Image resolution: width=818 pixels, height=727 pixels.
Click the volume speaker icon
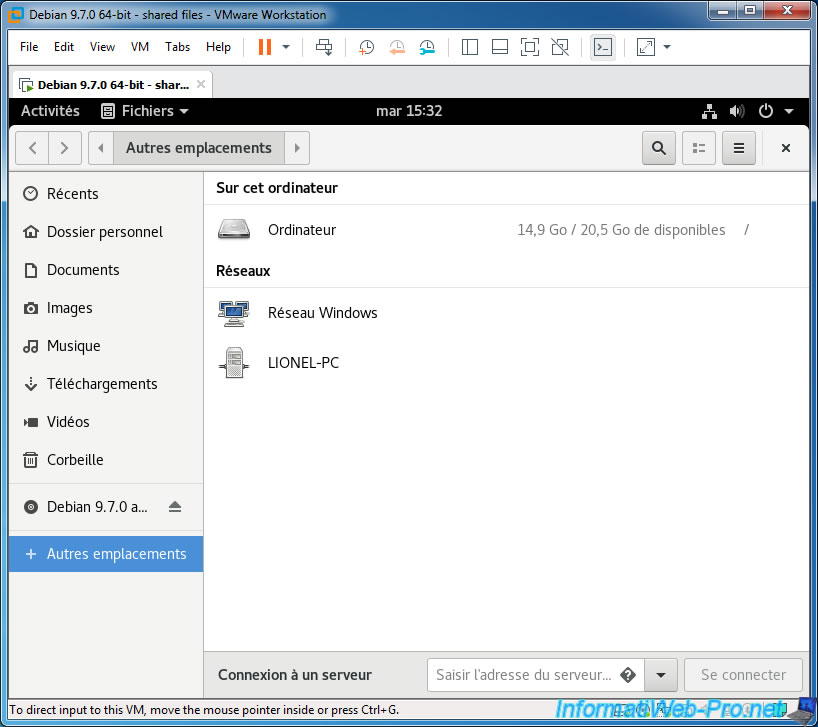(x=737, y=111)
